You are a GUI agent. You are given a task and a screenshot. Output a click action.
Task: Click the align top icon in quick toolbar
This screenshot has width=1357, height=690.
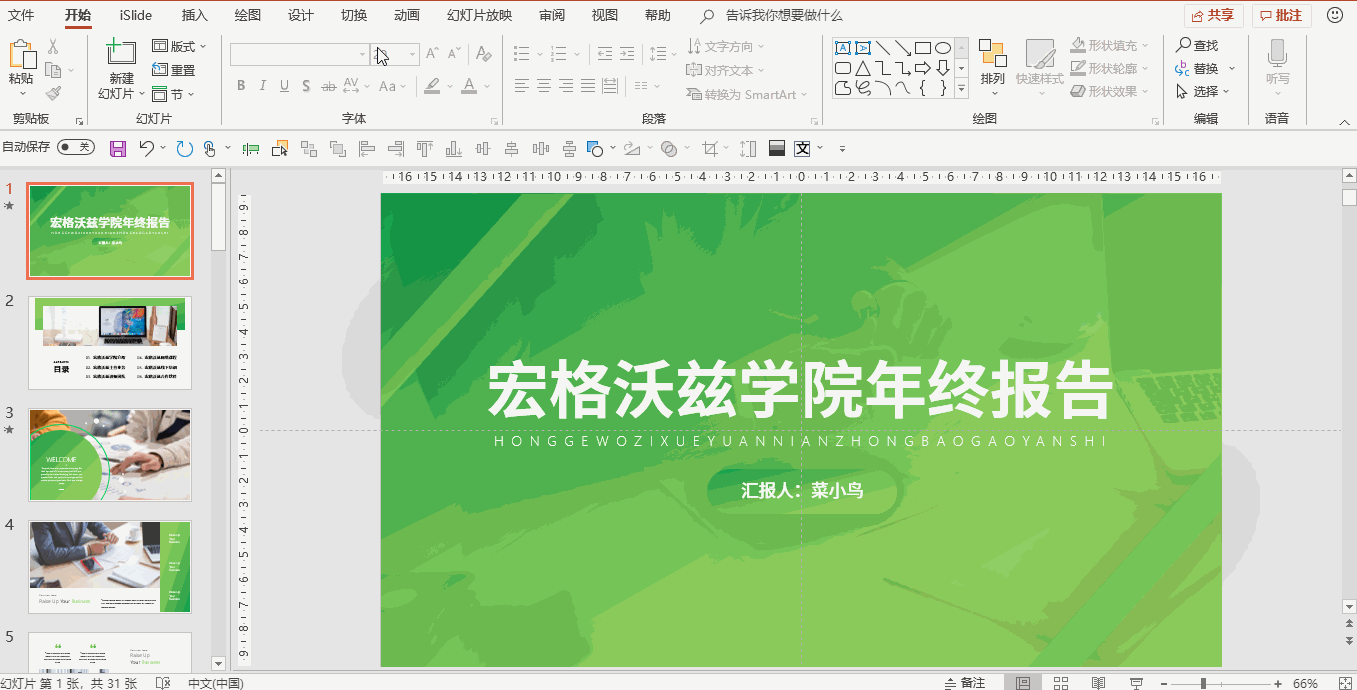(x=425, y=149)
